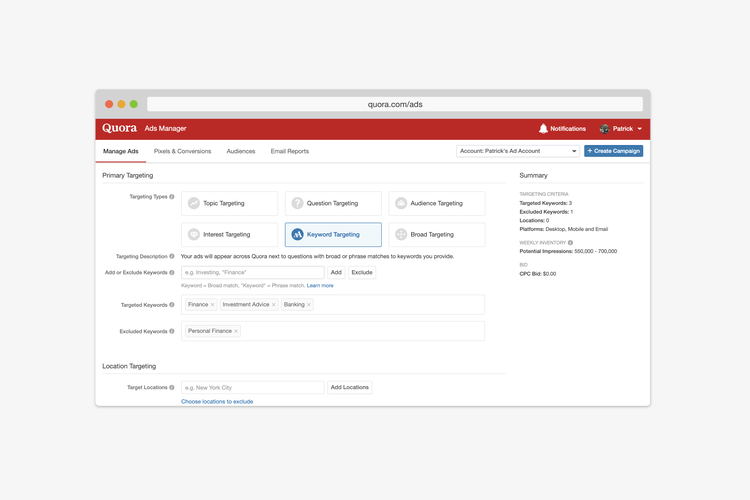The height and width of the screenshot is (500, 750).
Task: Click the info icon beside Targeted Keywords
Action: click(x=172, y=305)
